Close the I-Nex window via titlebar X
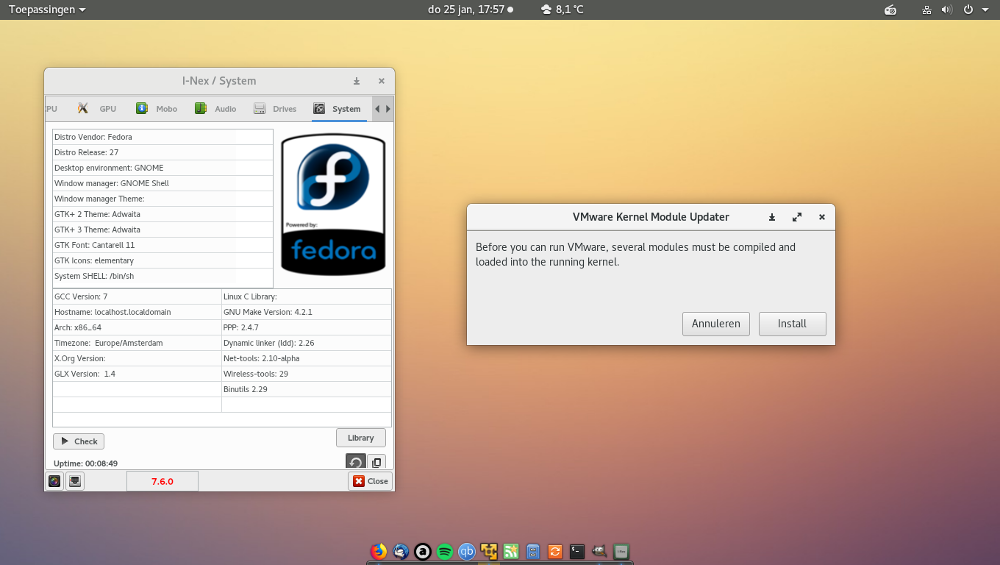The height and width of the screenshot is (565, 1000). (381, 81)
